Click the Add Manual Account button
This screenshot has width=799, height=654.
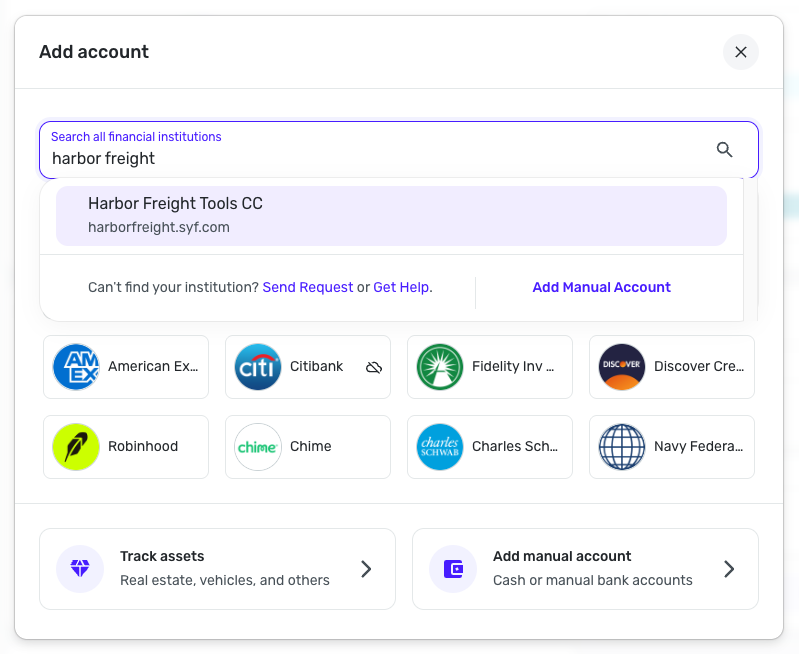(601, 287)
